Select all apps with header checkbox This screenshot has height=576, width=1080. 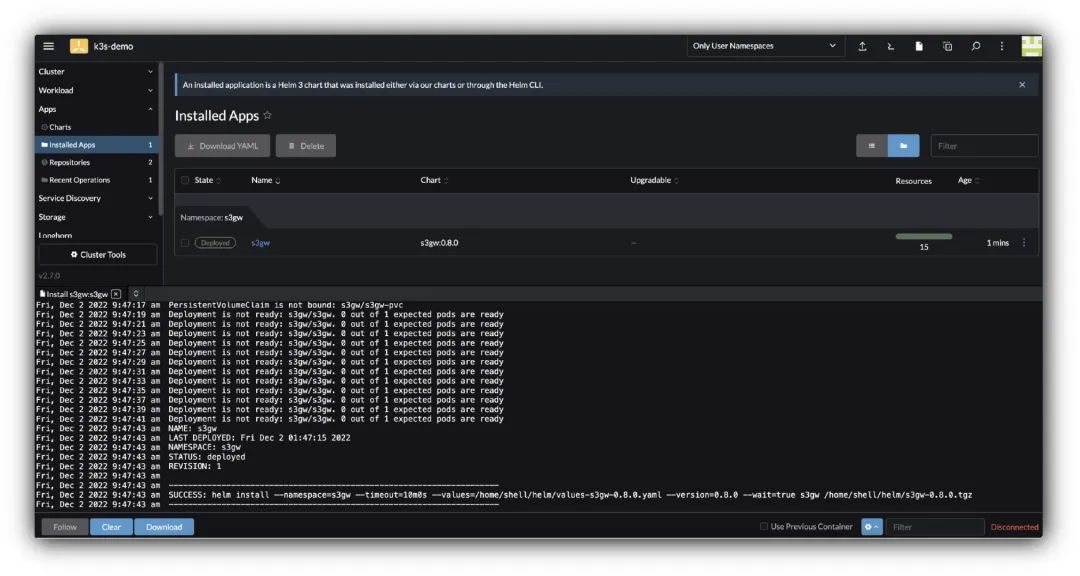tap(185, 181)
